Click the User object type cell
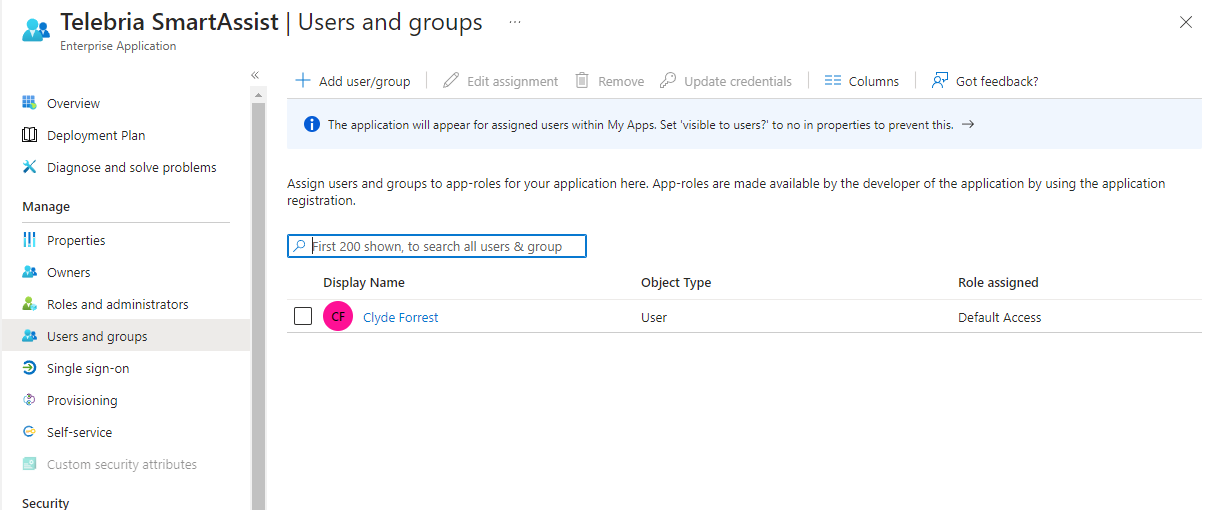The image size is (1212, 510). pyautogui.click(x=654, y=317)
